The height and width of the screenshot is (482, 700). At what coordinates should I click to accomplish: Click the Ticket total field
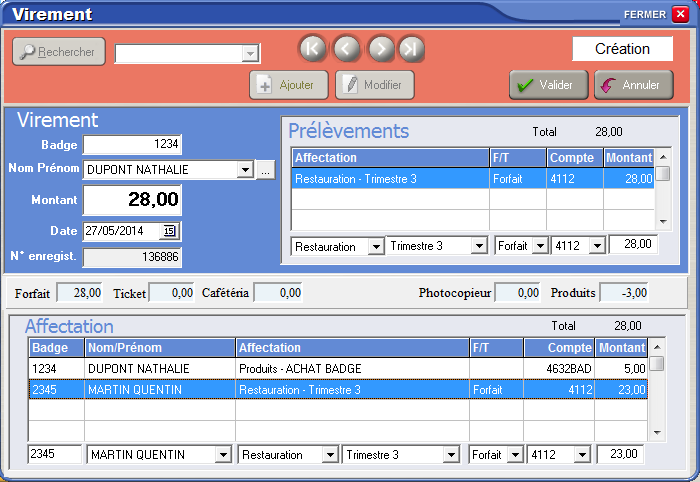click(x=172, y=293)
